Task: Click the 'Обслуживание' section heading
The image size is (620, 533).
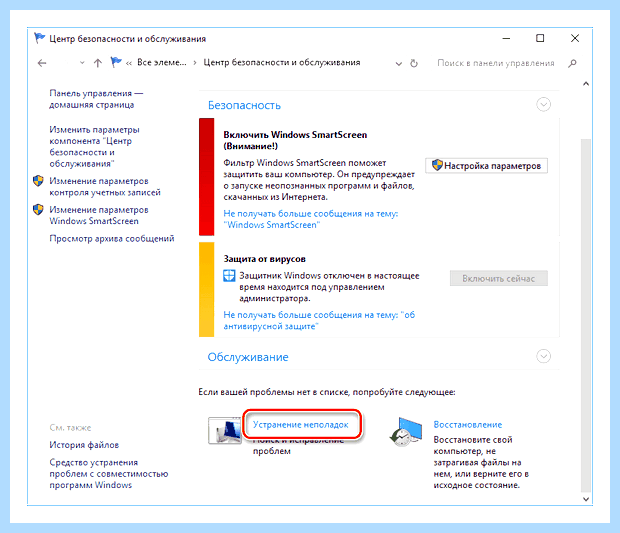Action: (248, 357)
